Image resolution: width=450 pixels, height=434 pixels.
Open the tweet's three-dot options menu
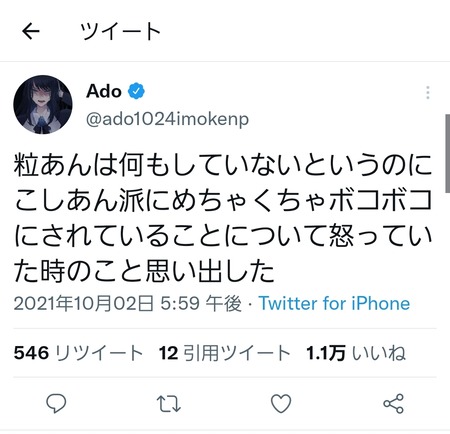point(428,92)
